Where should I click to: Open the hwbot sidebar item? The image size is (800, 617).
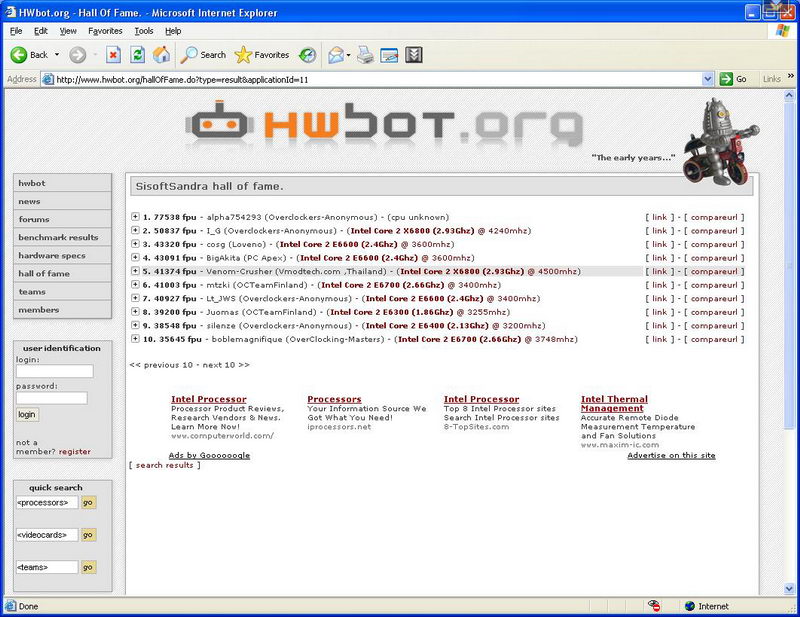tap(62, 183)
